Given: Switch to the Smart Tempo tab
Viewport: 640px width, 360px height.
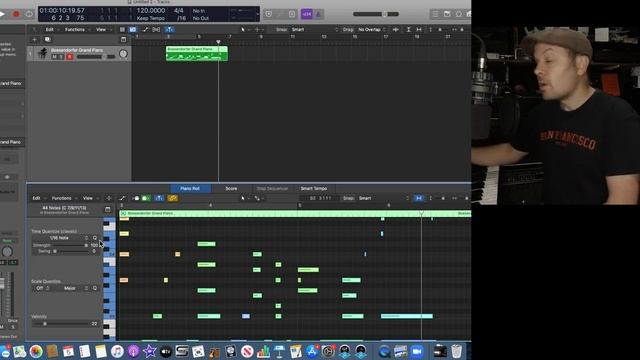Looking at the screenshot, I should click(x=314, y=189).
